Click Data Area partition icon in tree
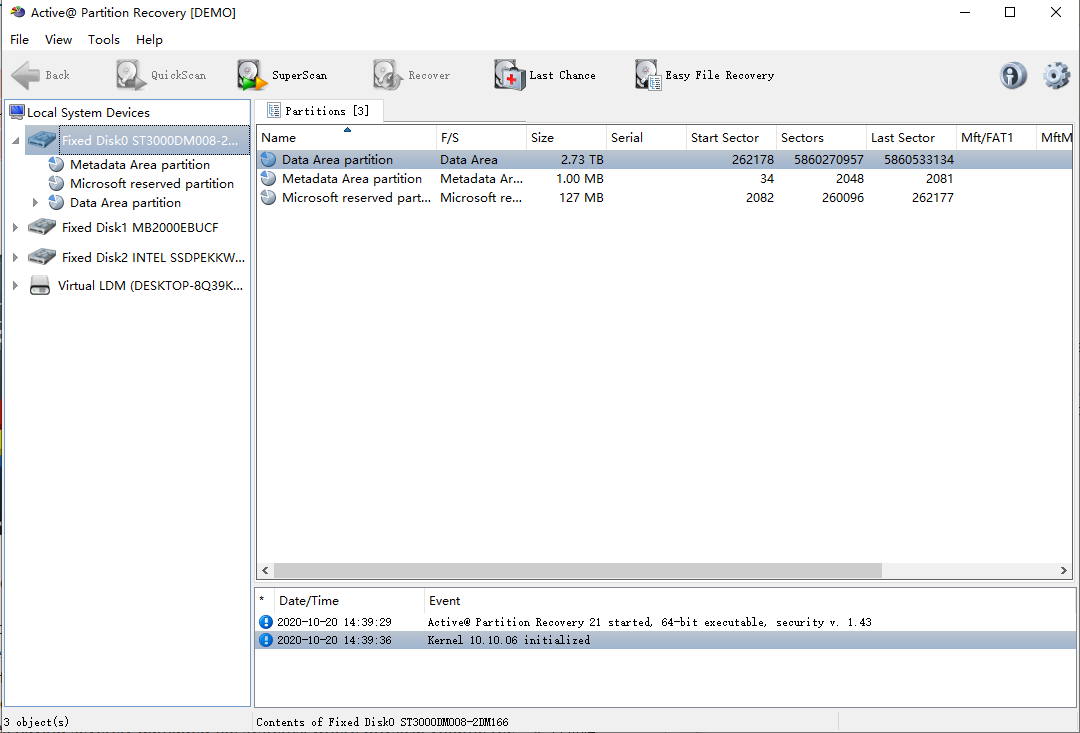This screenshot has height=733, width=1080. click(56, 203)
